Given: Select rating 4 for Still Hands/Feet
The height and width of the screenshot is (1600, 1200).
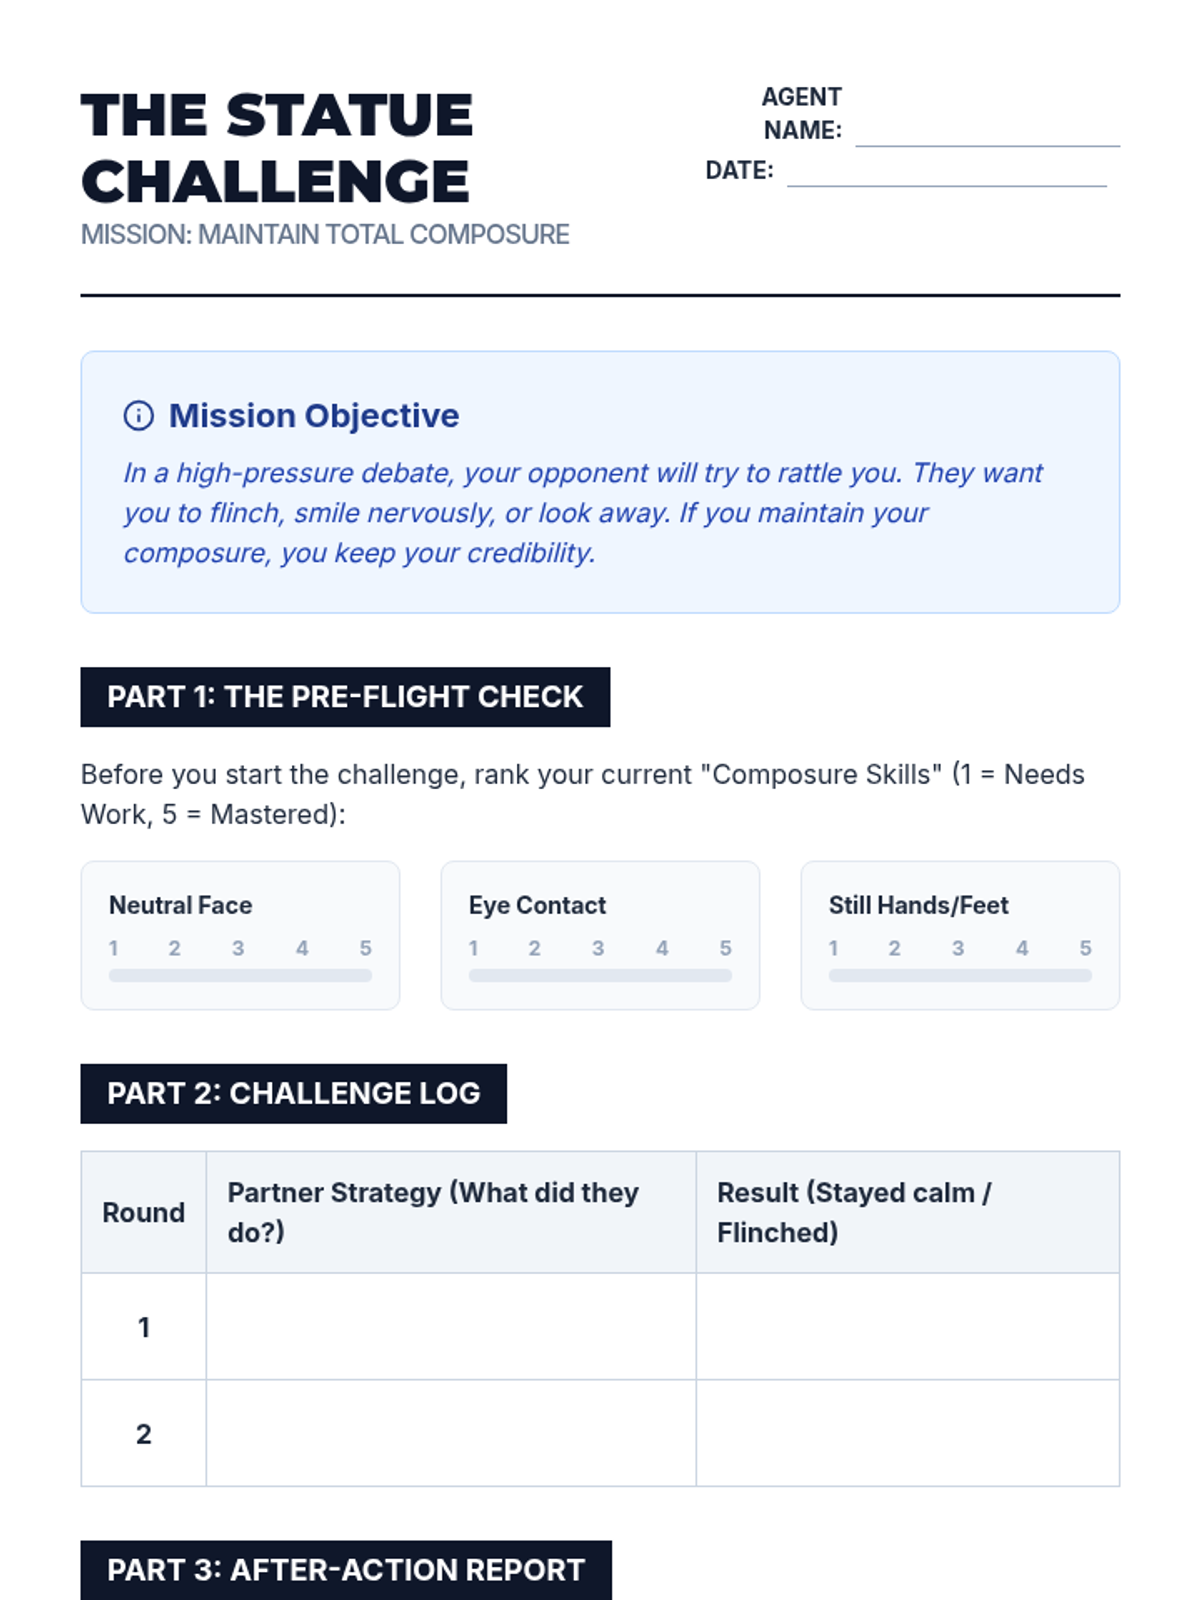Looking at the screenshot, I should click(1021, 948).
